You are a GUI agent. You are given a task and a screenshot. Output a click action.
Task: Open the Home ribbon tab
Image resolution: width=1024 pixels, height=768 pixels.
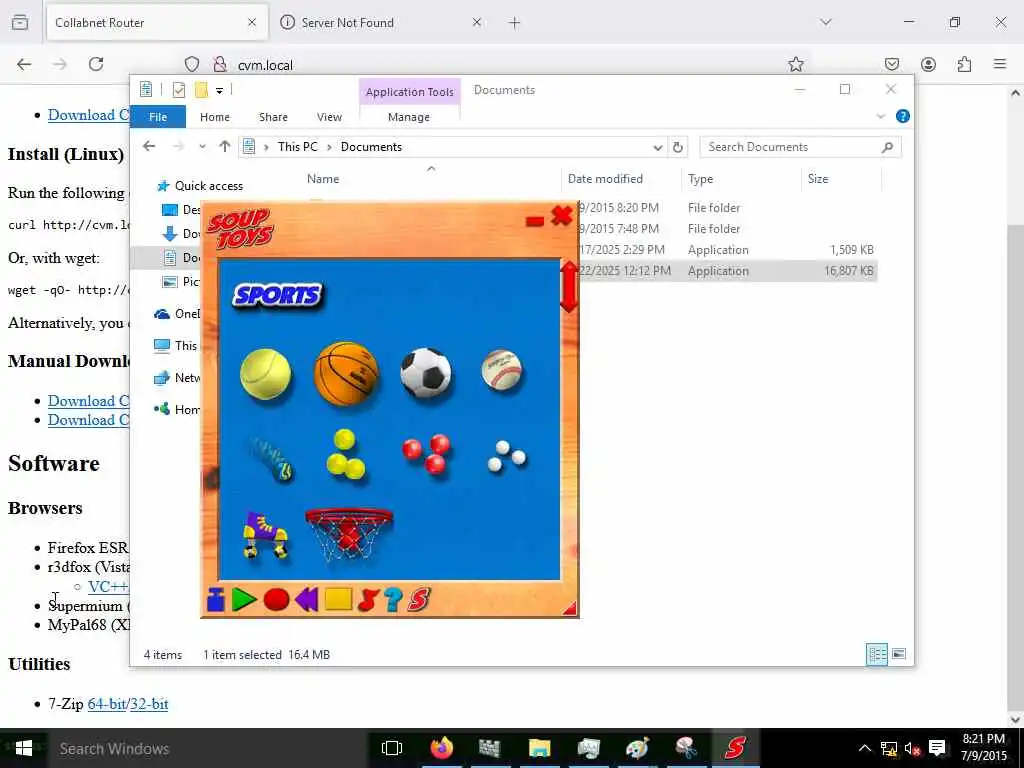[x=215, y=117]
